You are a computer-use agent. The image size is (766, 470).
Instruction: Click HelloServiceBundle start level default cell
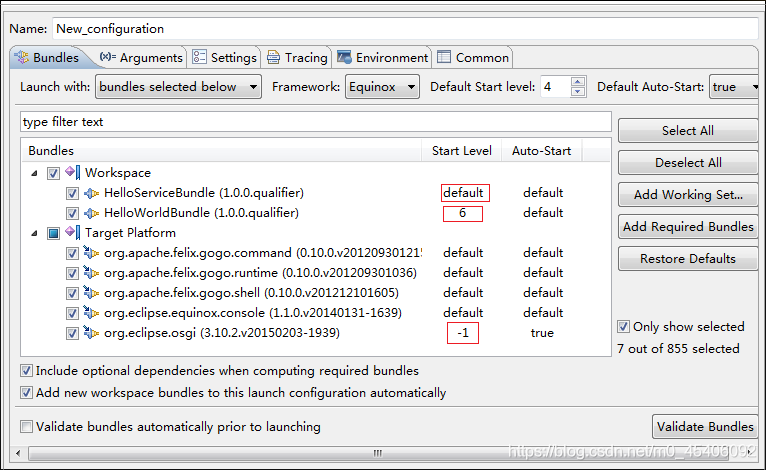[465, 193]
